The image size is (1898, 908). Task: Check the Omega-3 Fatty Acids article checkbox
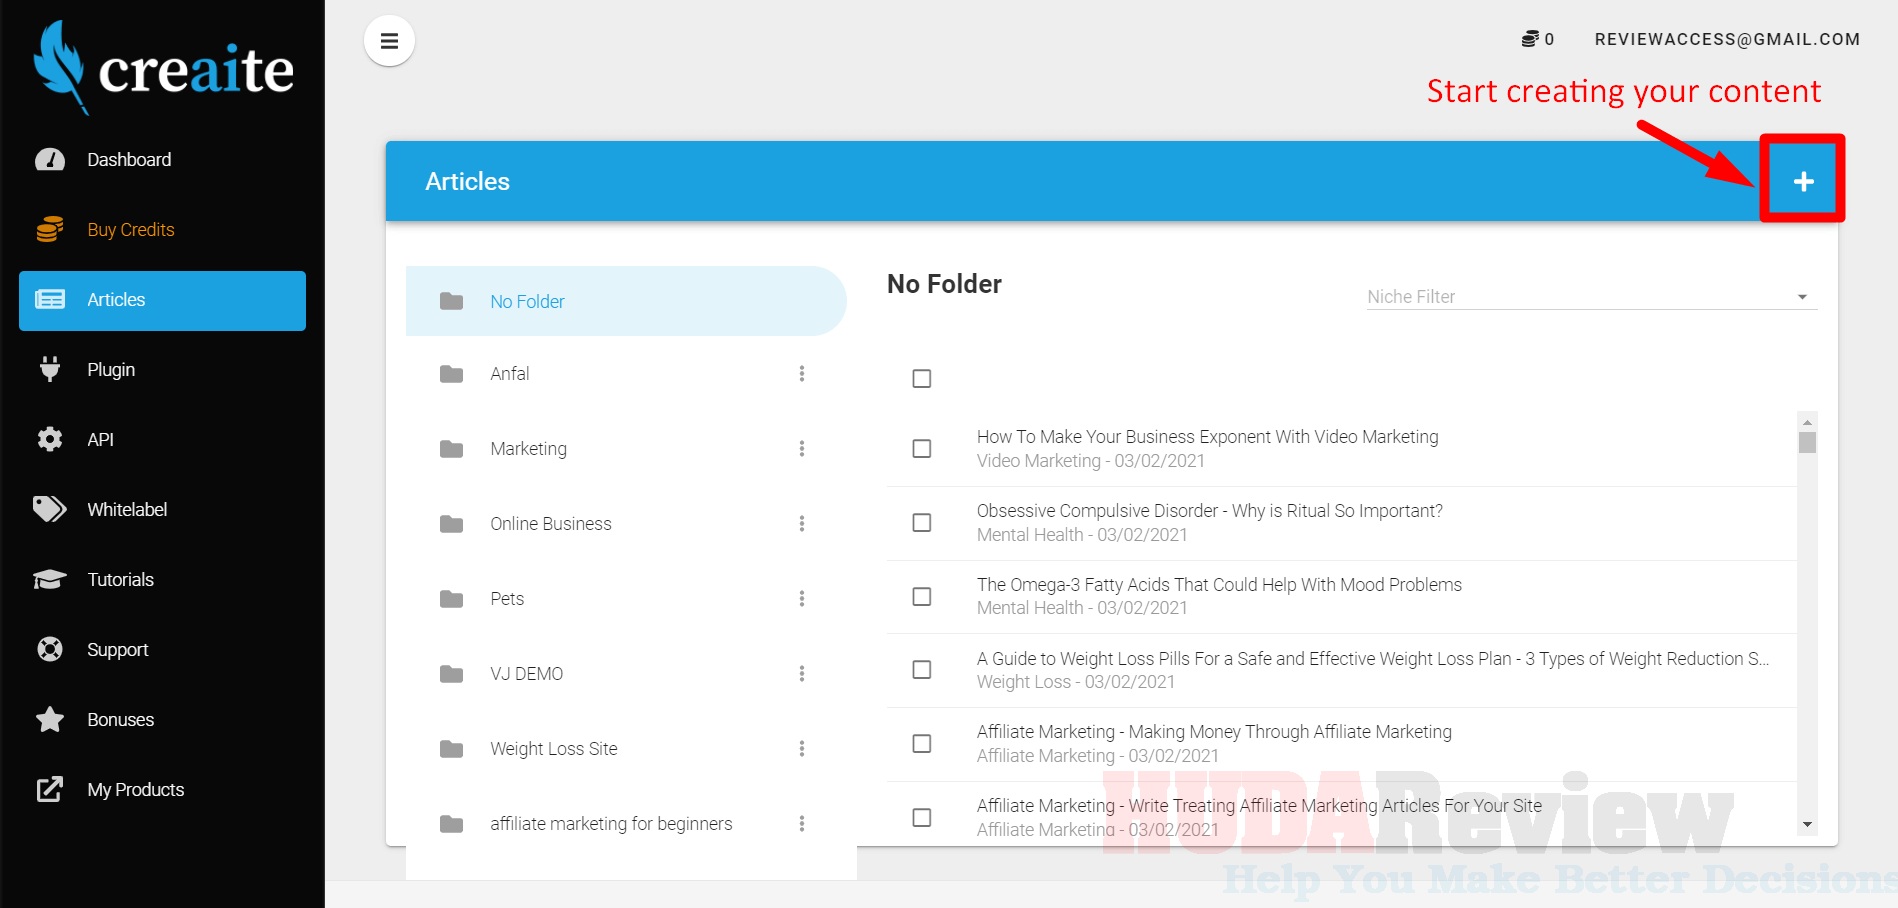(x=922, y=597)
